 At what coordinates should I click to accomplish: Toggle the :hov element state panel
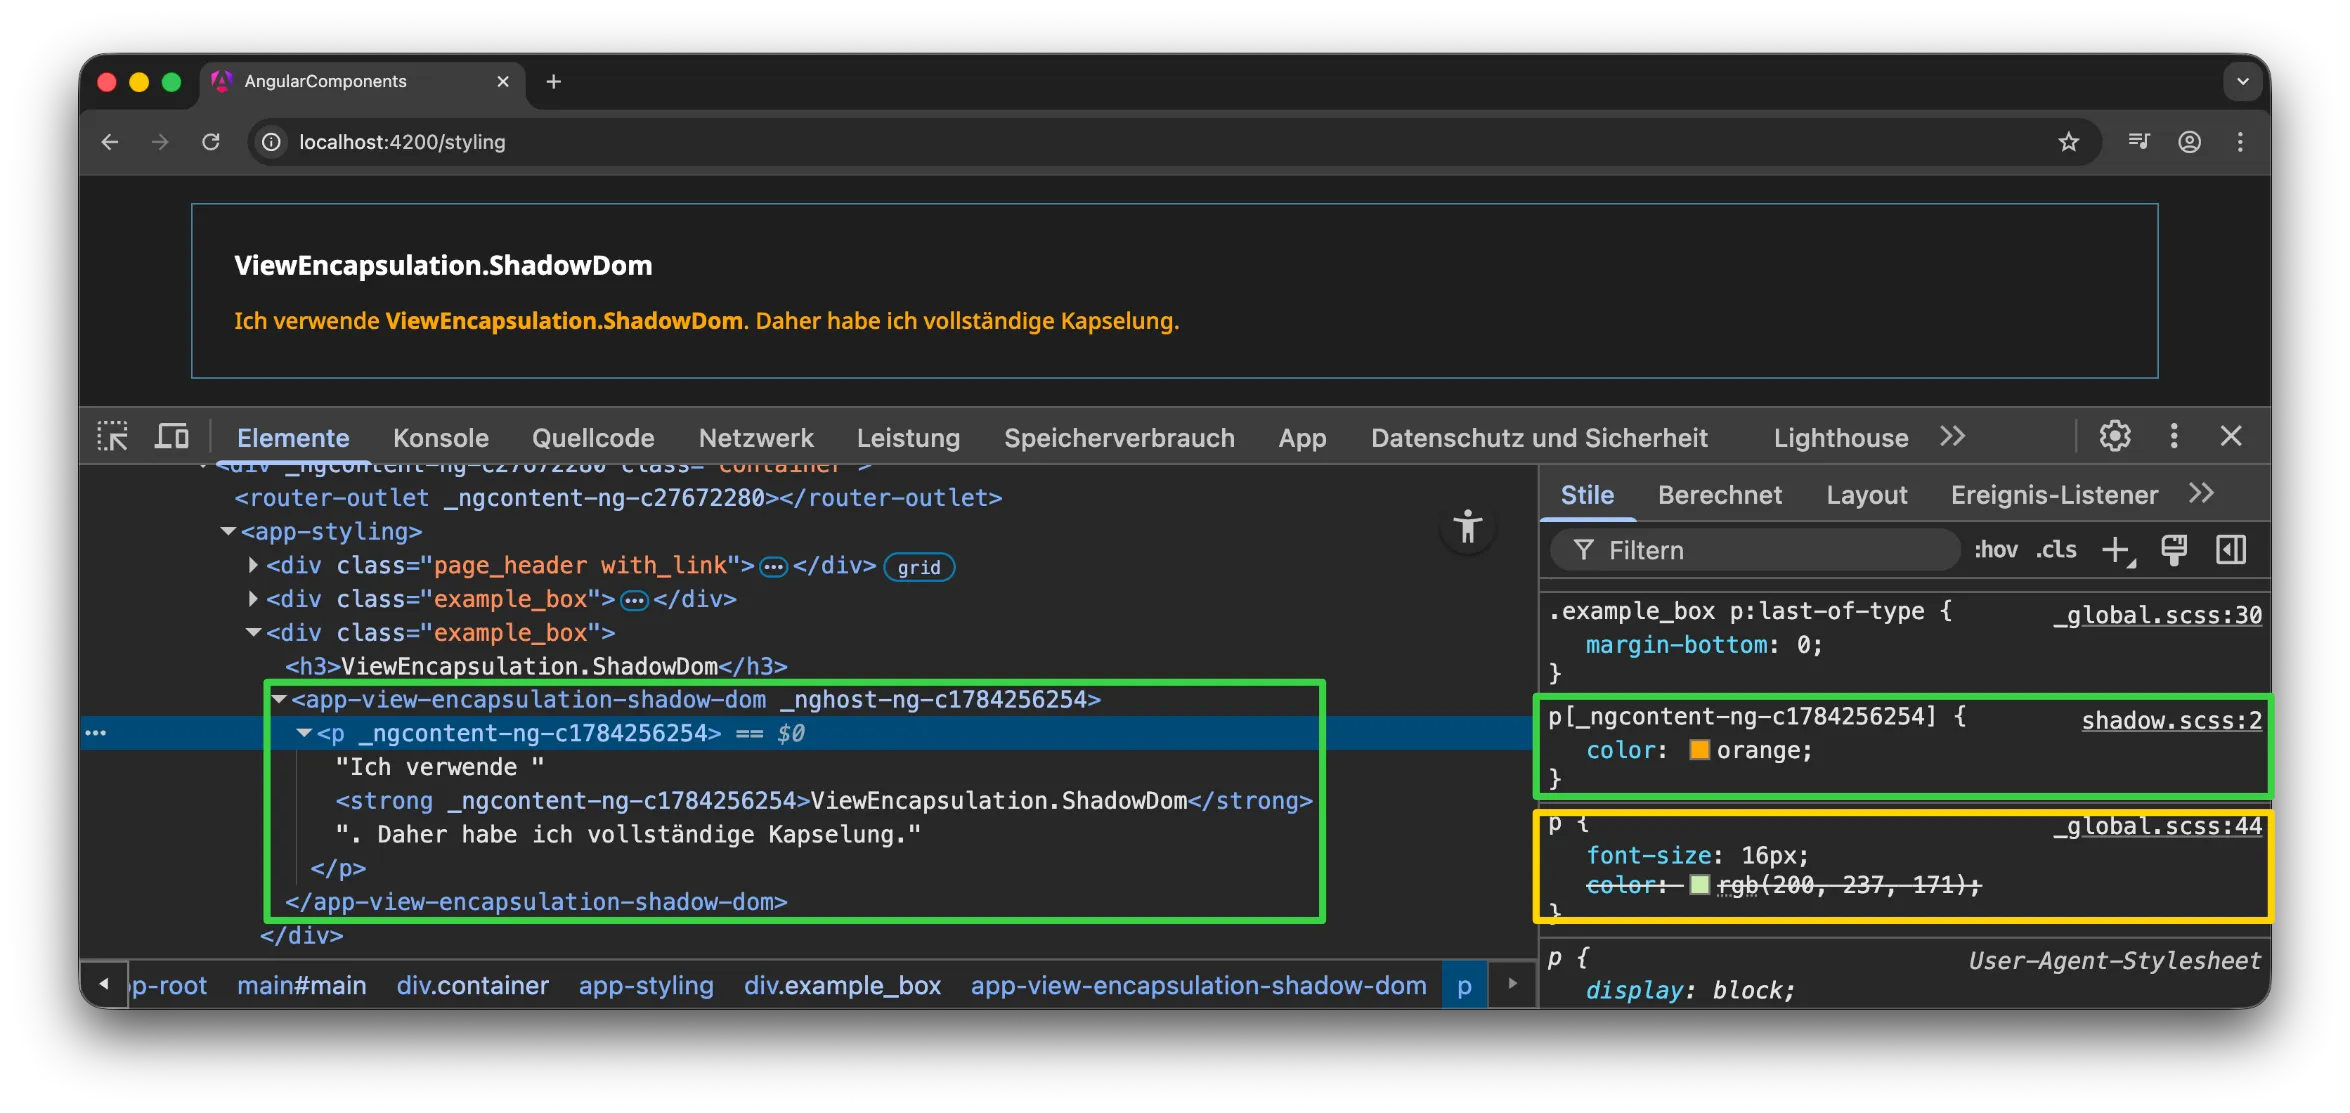click(1995, 550)
